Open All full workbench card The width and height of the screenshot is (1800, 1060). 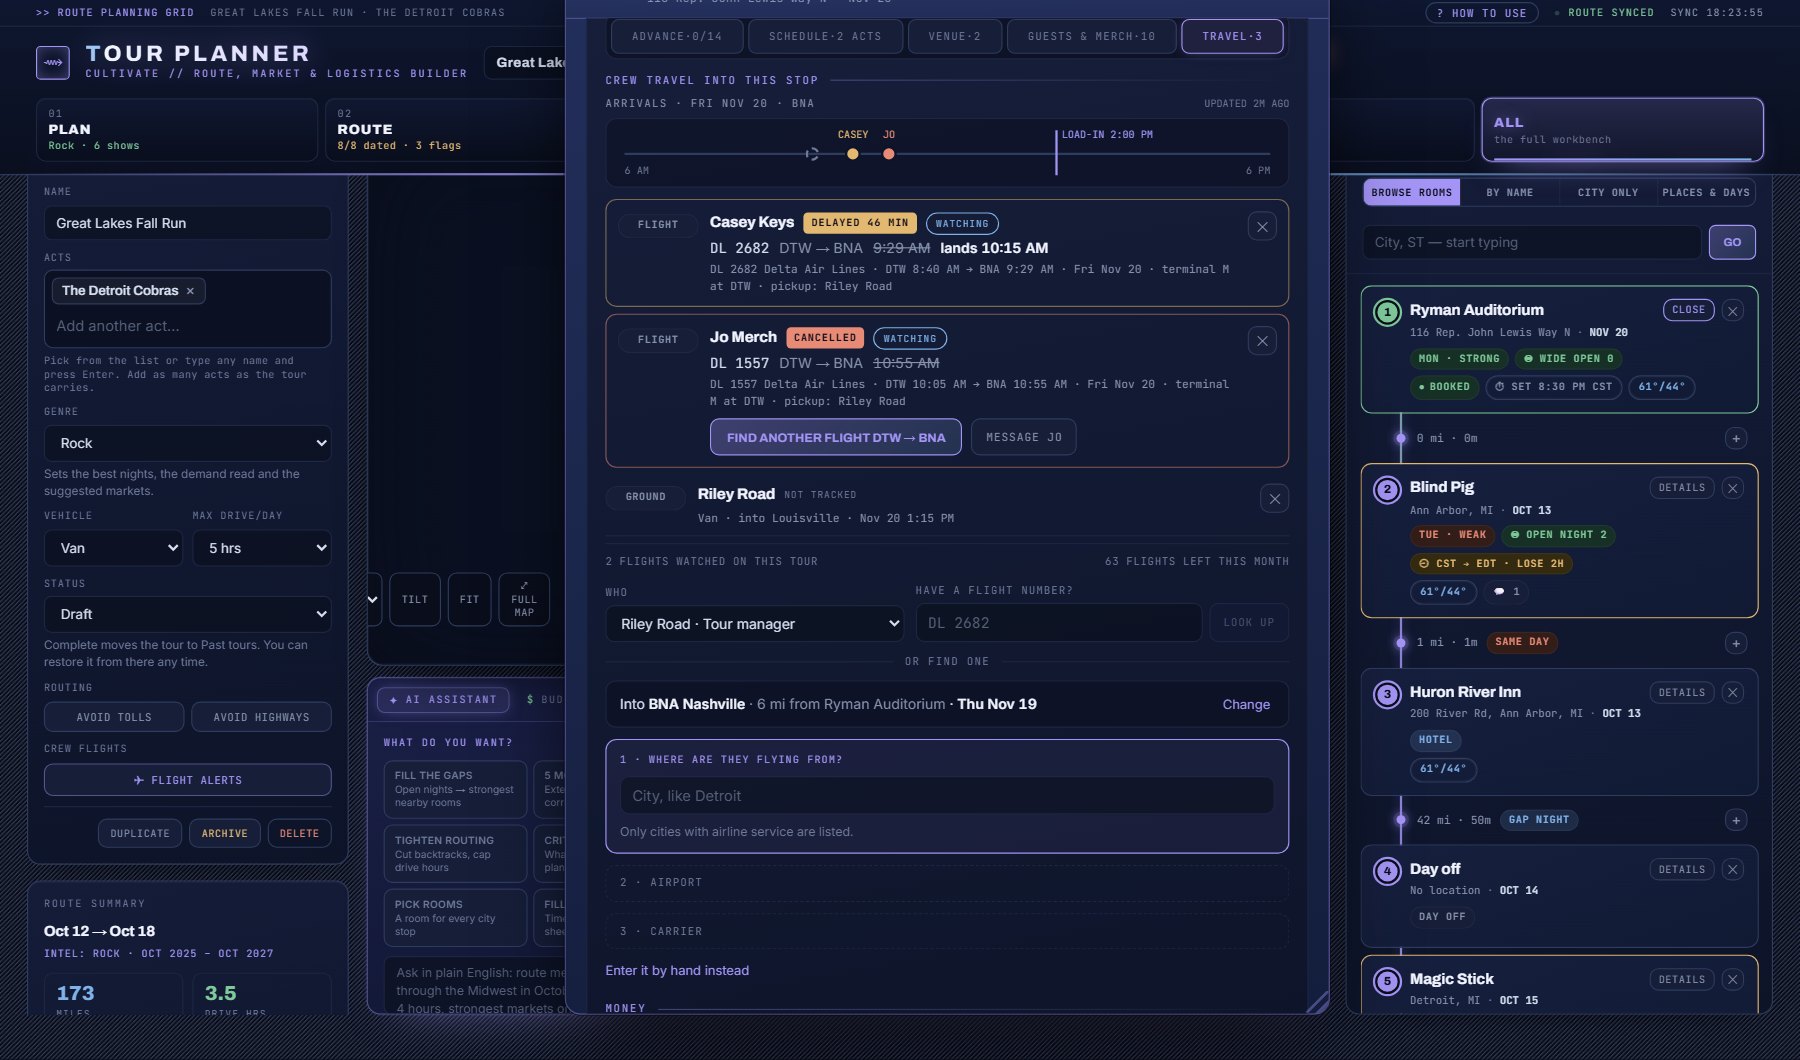[x=1621, y=130]
